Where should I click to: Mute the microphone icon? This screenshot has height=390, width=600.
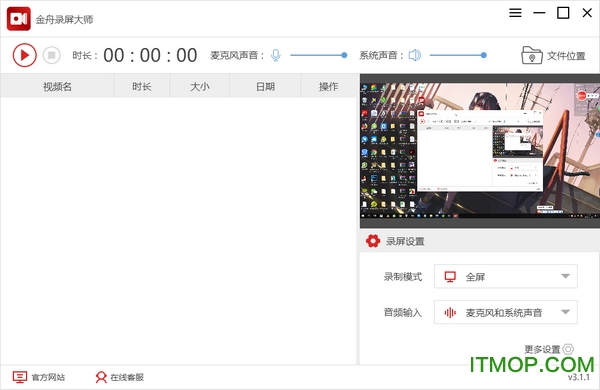276,55
